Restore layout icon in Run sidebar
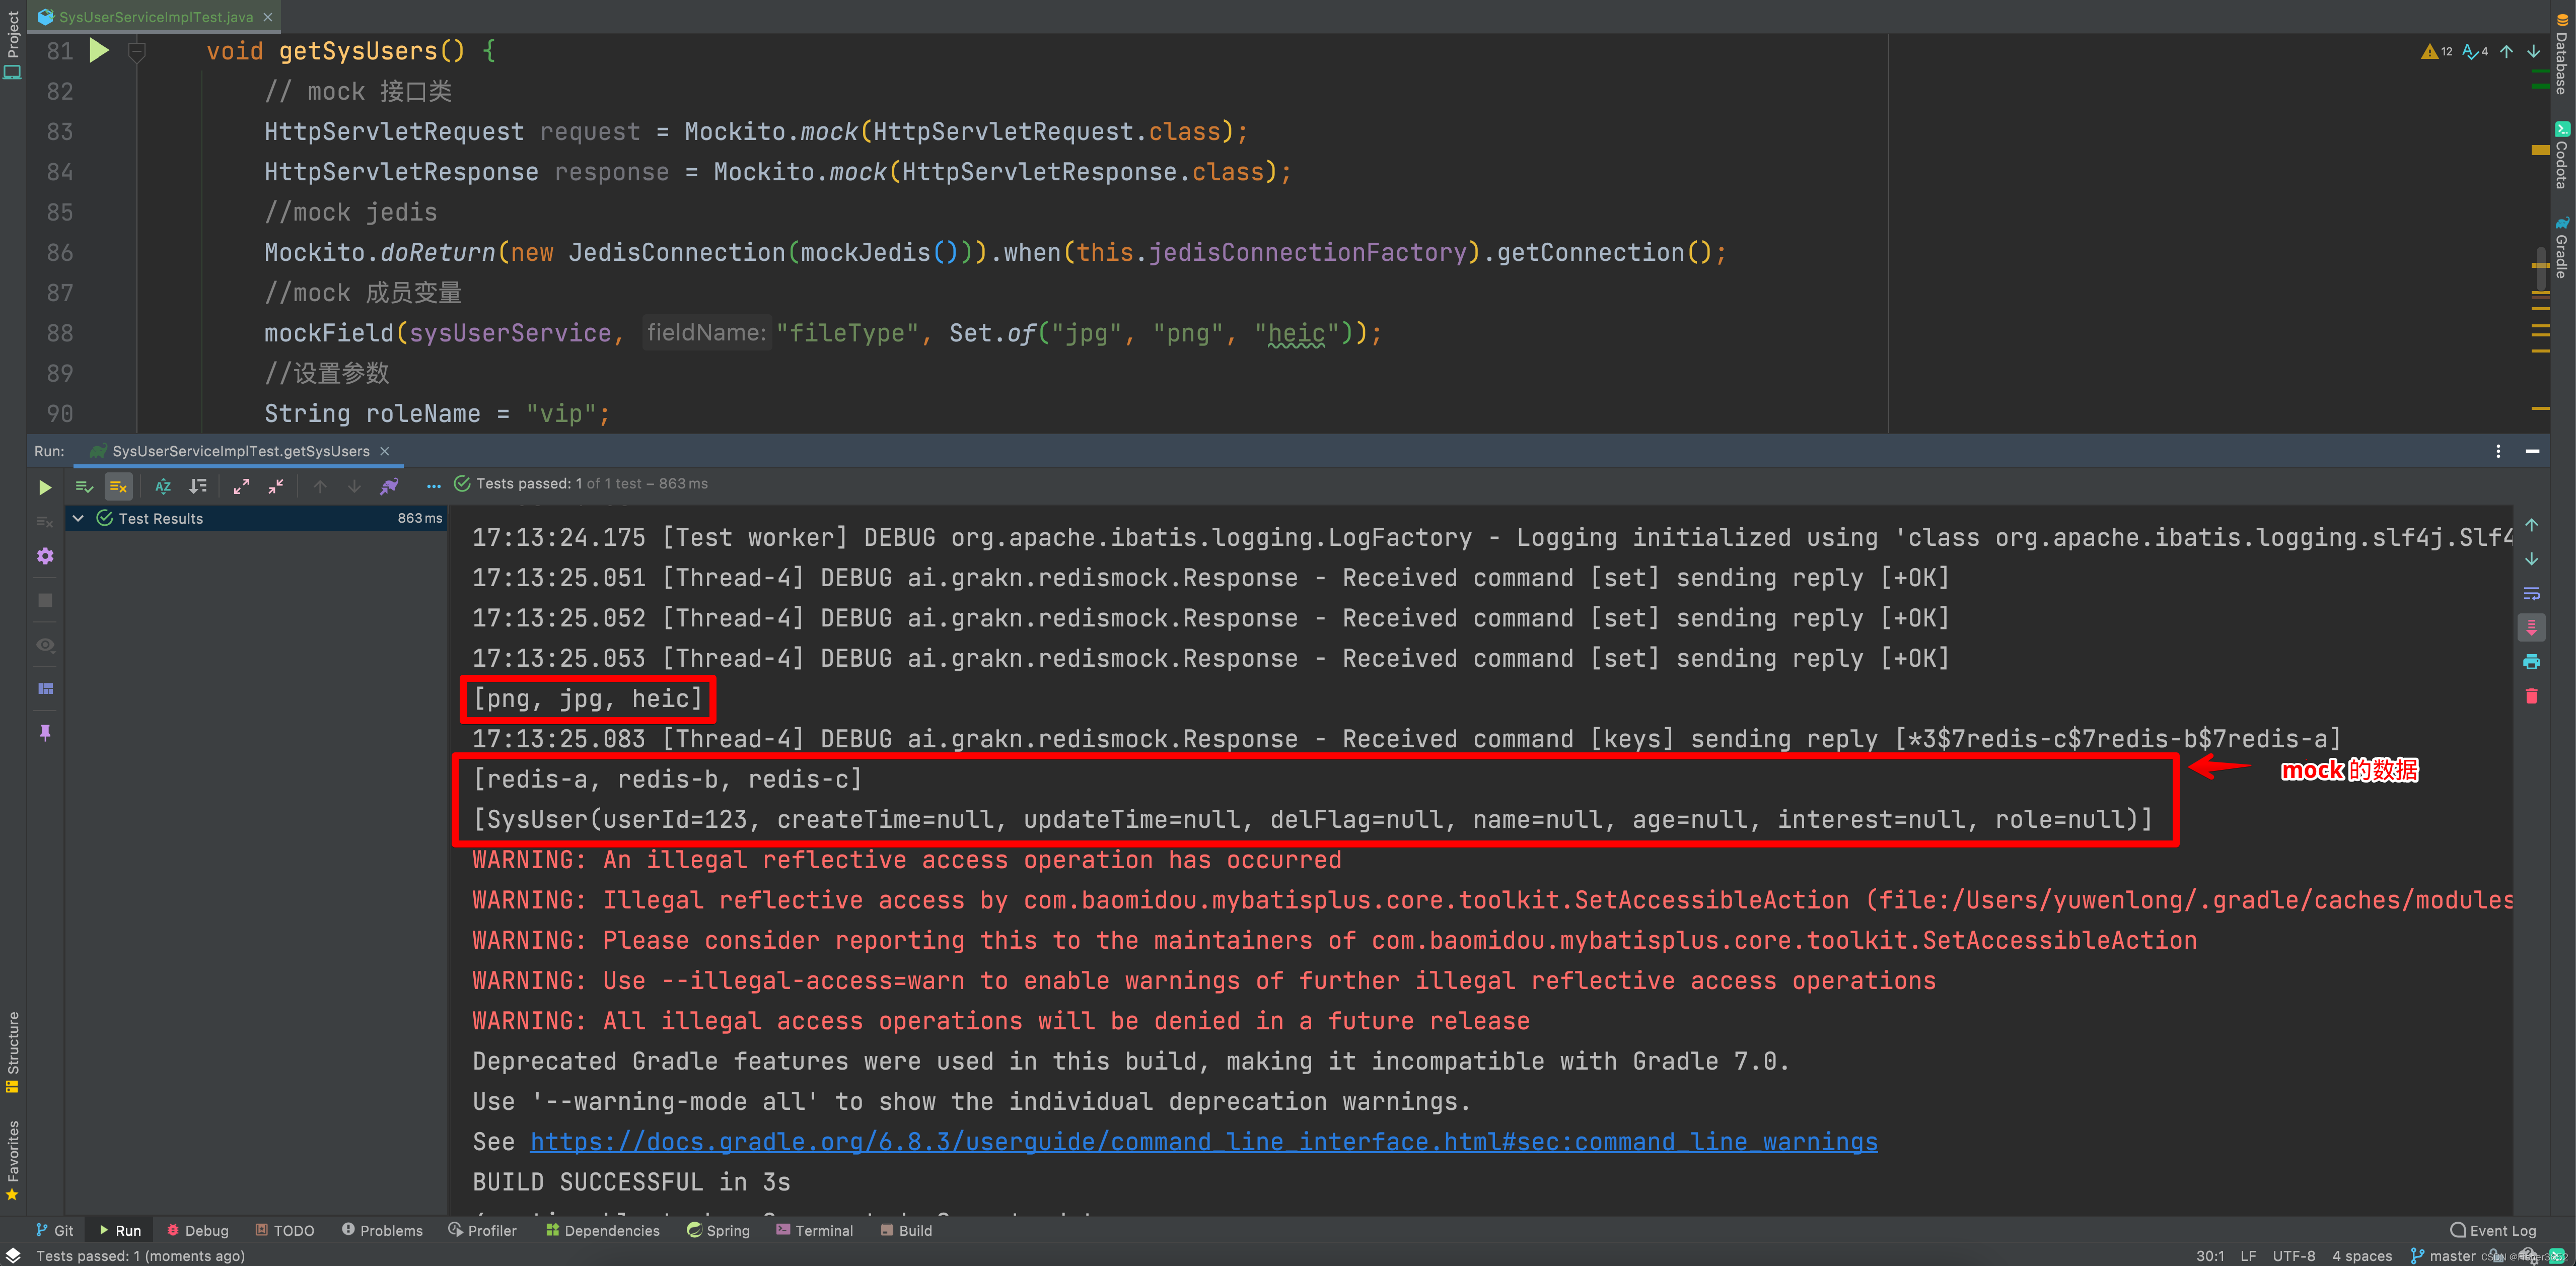2576x1266 pixels. (45, 688)
